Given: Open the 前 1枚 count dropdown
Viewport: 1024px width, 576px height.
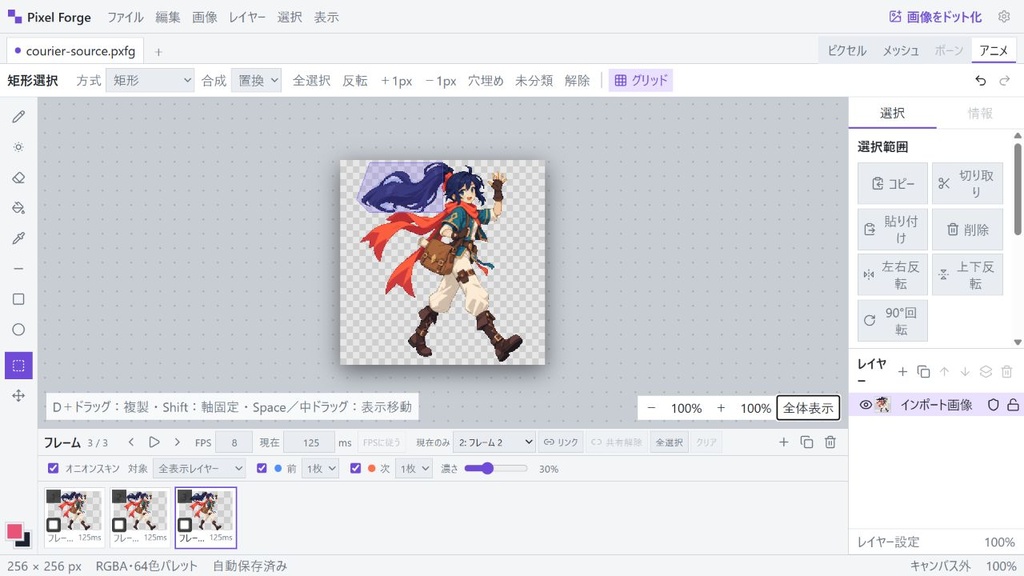Looking at the screenshot, I should point(320,468).
